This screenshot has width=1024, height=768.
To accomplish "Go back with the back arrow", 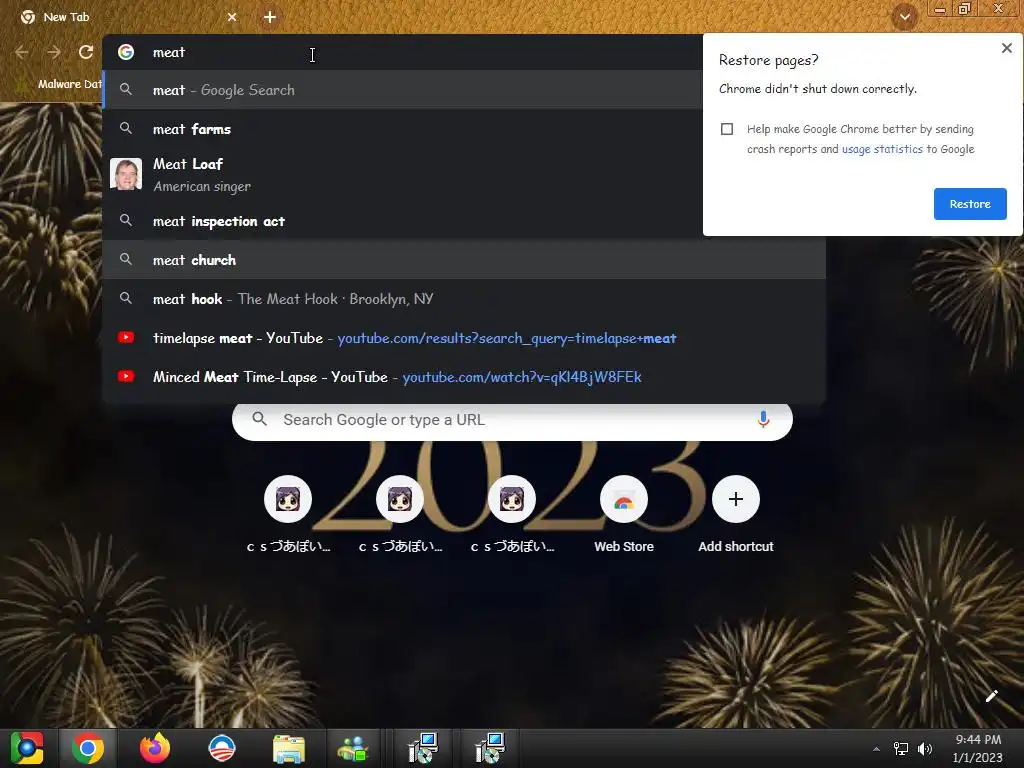I will (22, 52).
